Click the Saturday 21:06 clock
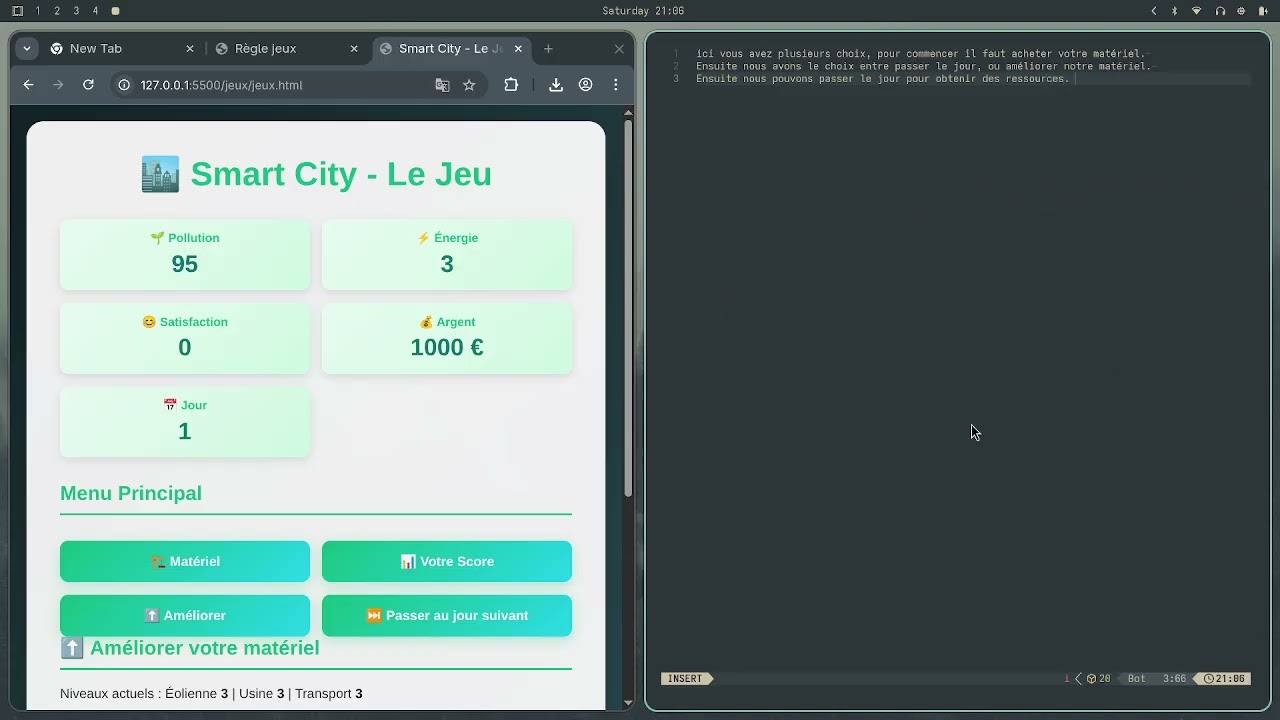This screenshot has height=720, width=1280. (643, 11)
